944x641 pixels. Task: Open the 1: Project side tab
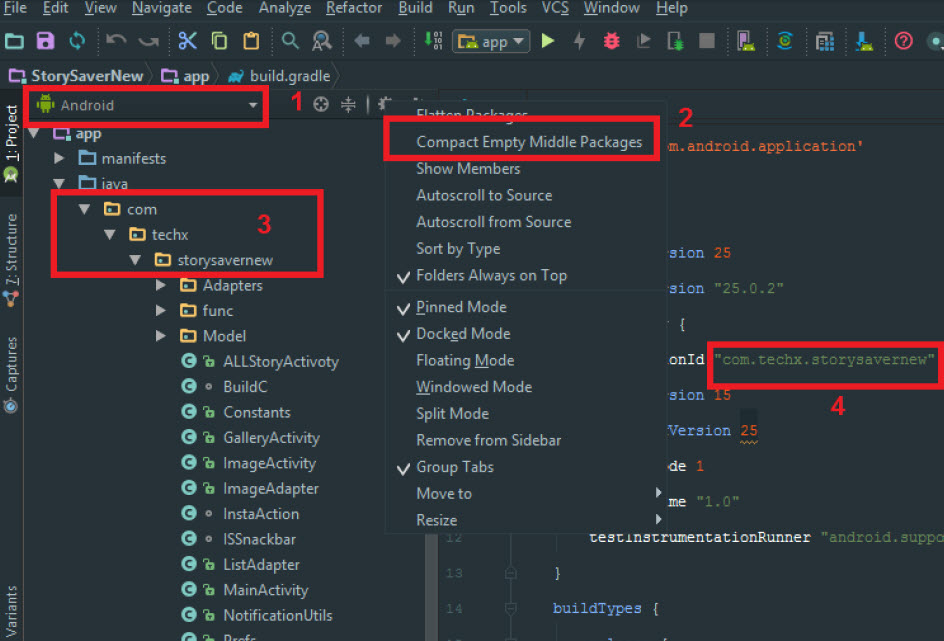click(x=11, y=143)
